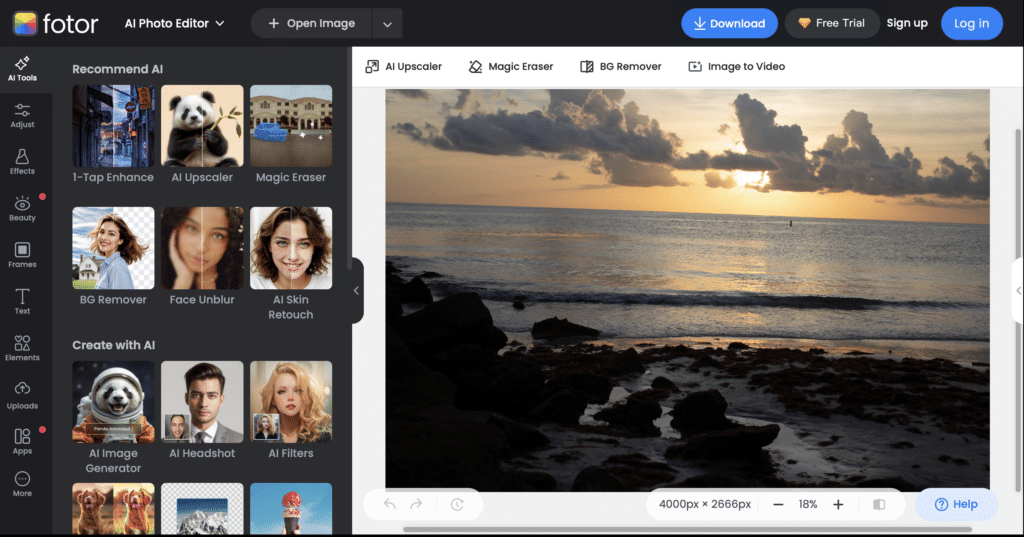Select the AI Filters thumbnail
The image size is (1024, 537).
[x=291, y=402]
